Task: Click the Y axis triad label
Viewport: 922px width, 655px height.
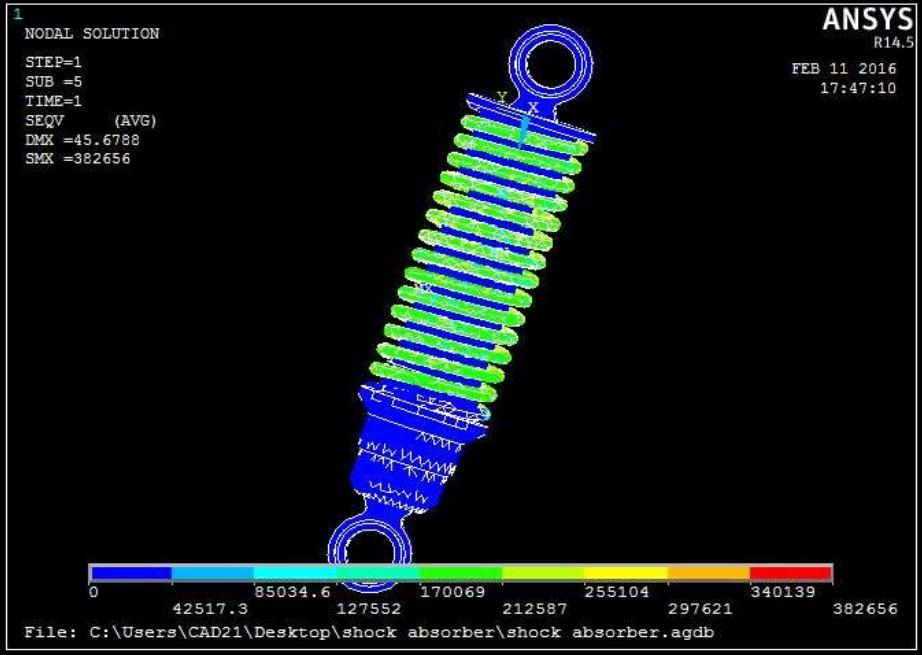Action: (x=502, y=97)
